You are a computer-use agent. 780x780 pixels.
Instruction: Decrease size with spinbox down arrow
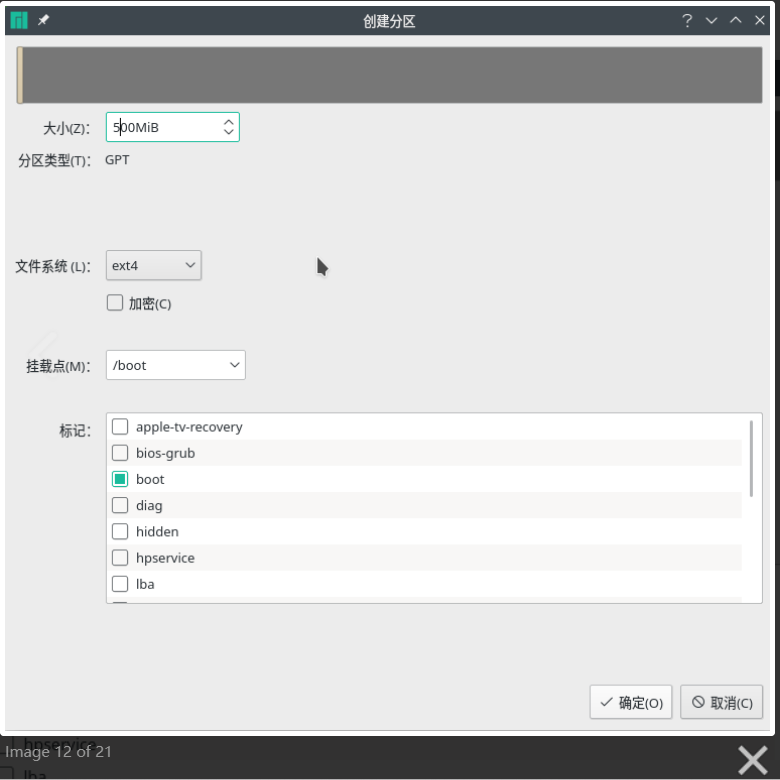[228, 133]
